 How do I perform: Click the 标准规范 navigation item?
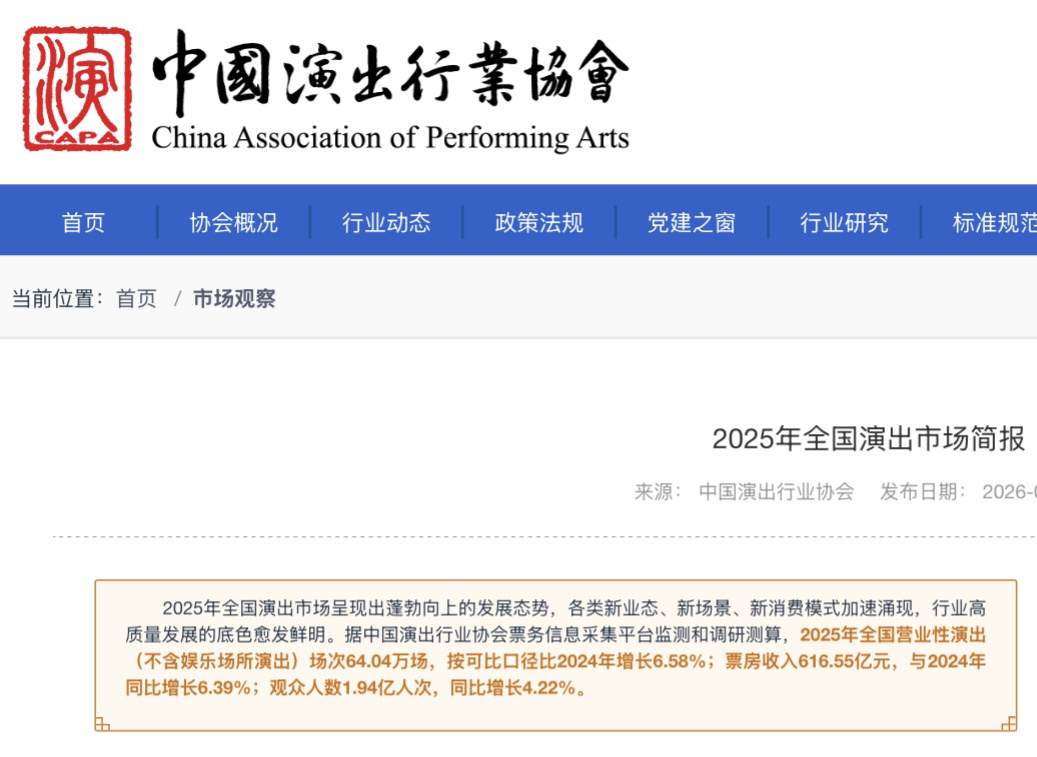[x=994, y=222]
